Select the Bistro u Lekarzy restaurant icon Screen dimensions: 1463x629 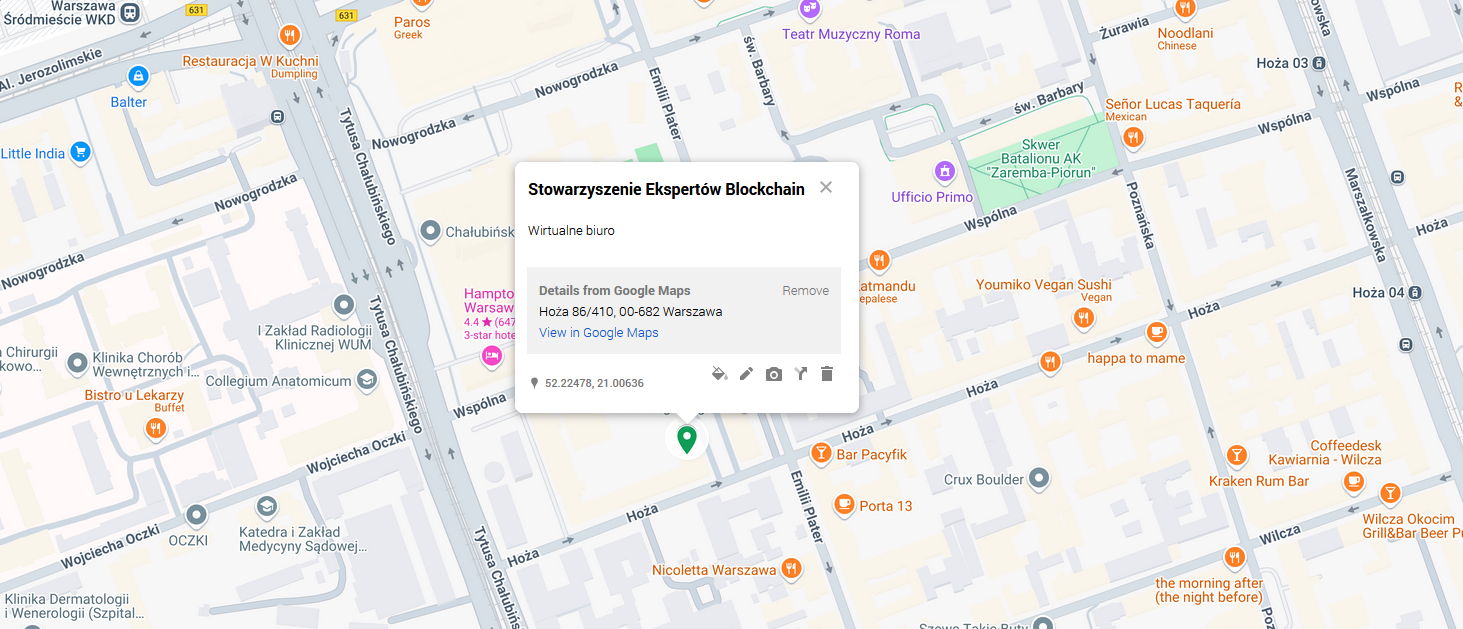click(155, 430)
